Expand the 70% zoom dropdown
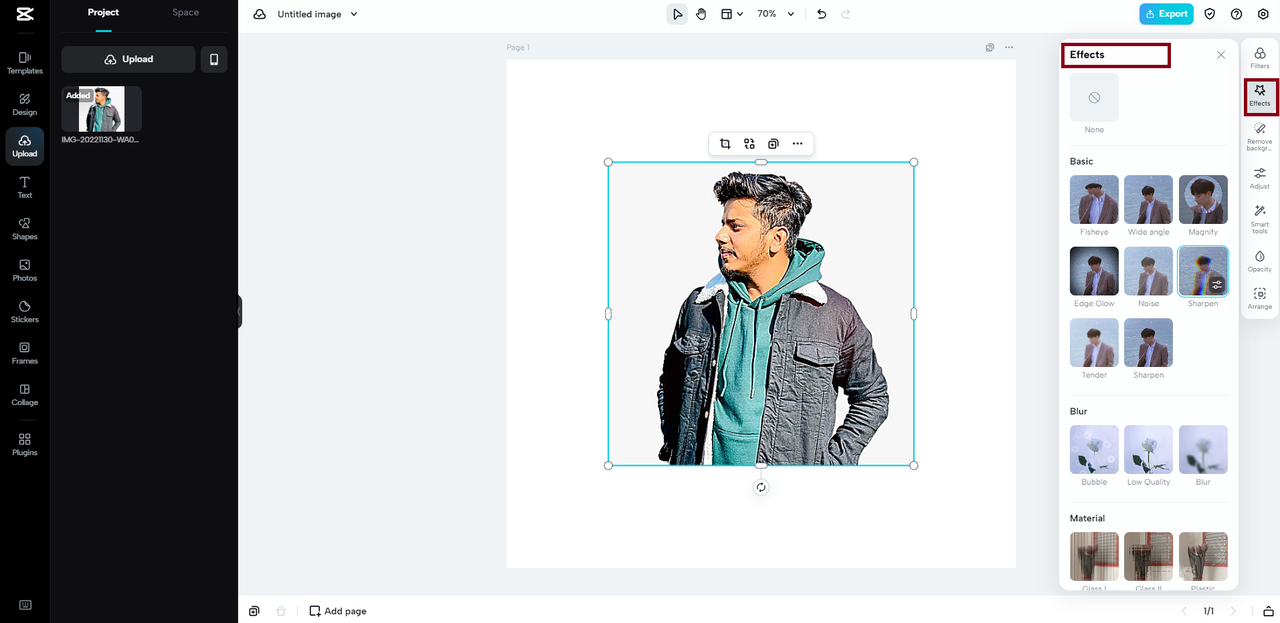 (791, 14)
